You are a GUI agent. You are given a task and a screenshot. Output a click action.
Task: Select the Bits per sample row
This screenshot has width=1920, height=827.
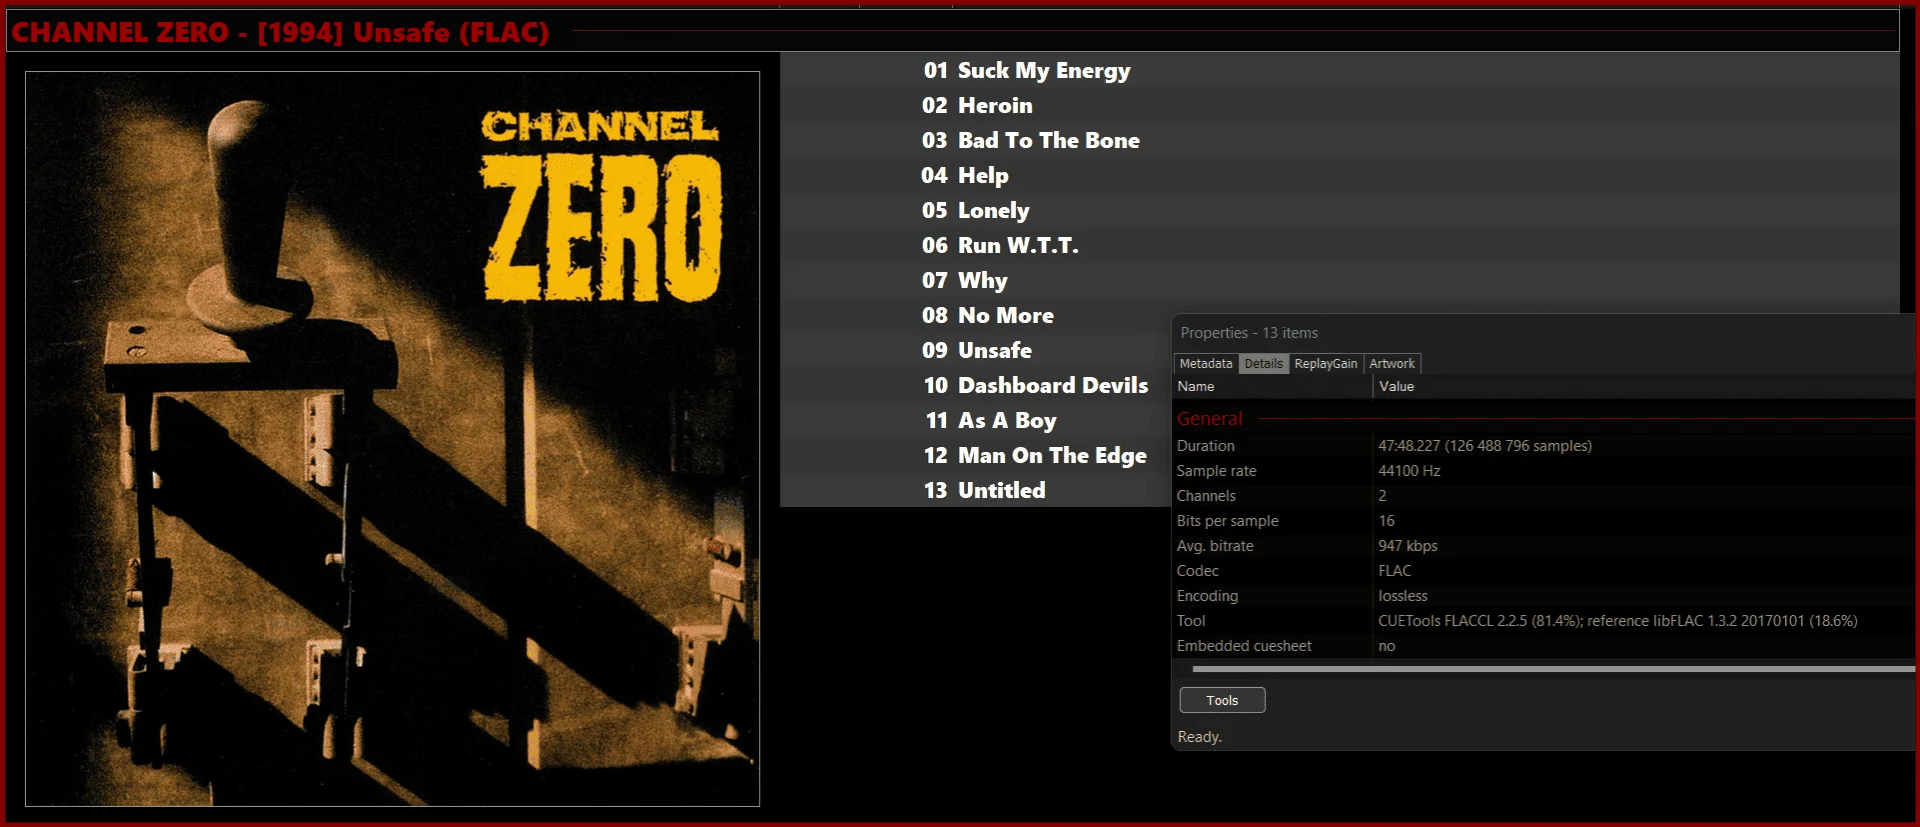1544,521
